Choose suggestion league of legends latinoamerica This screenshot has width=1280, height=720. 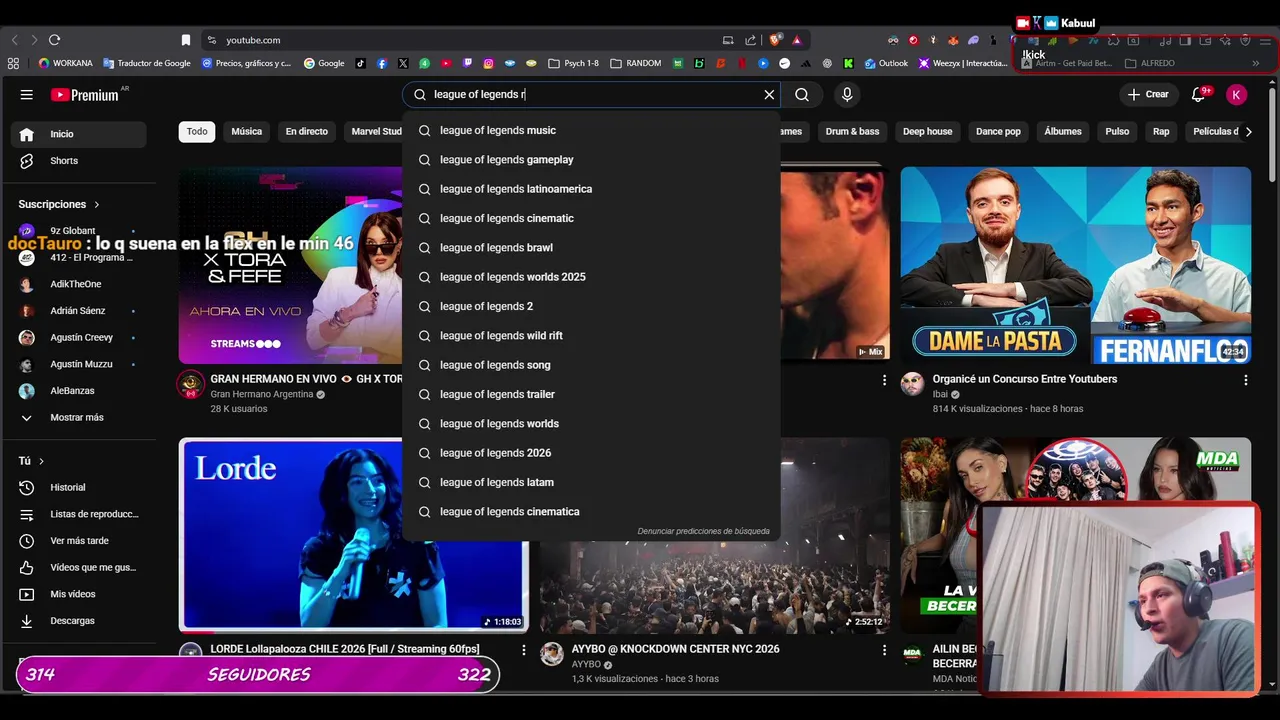click(591, 189)
